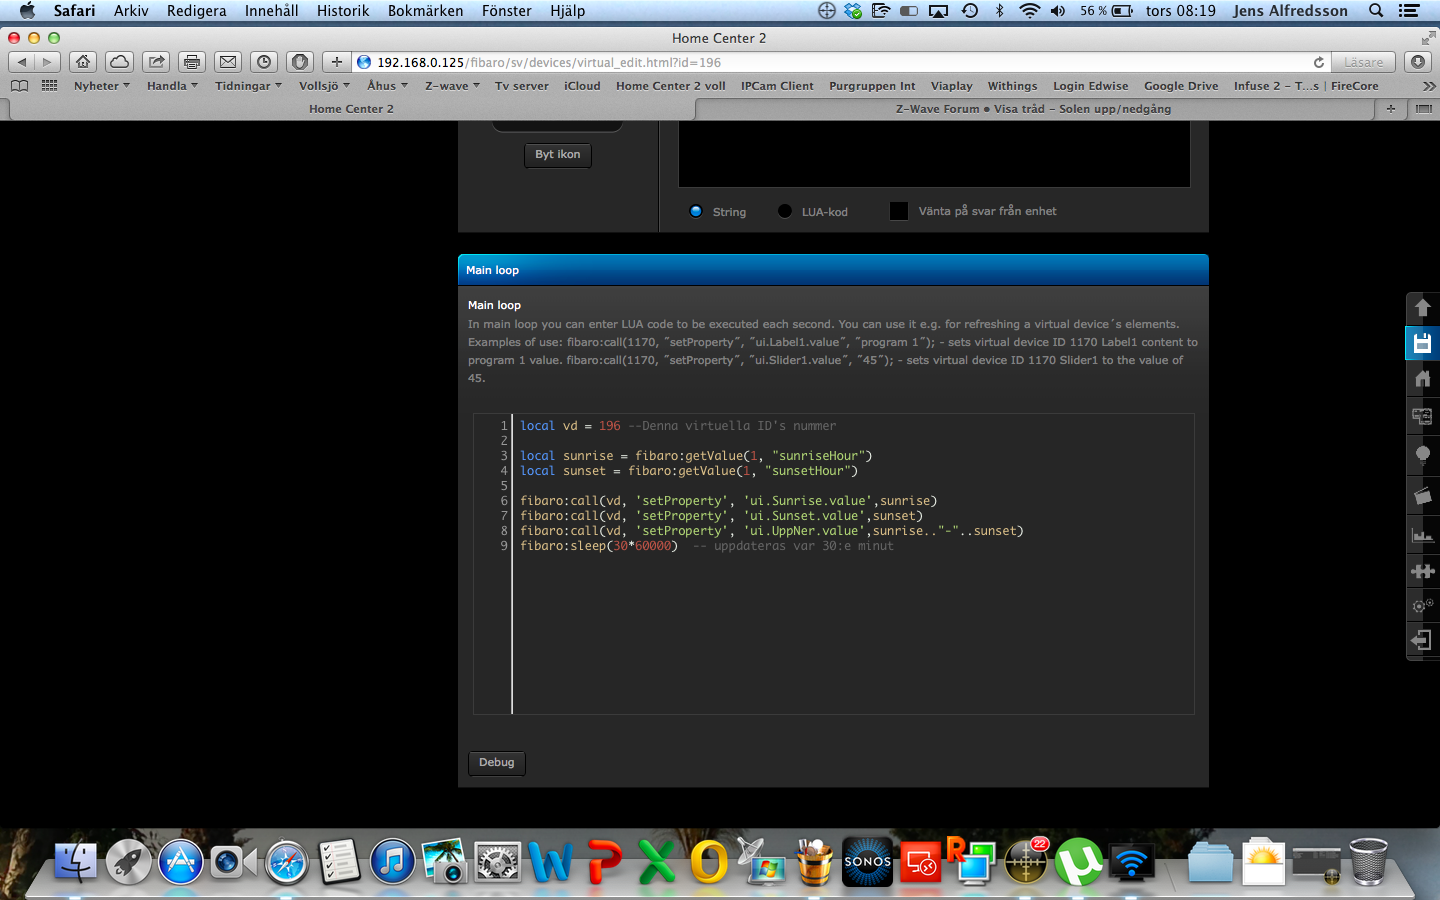Image resolution: width=1440 pixels, height=900 pixels.
Task: Click the Main loop header bar
Action: click(833, 270)
